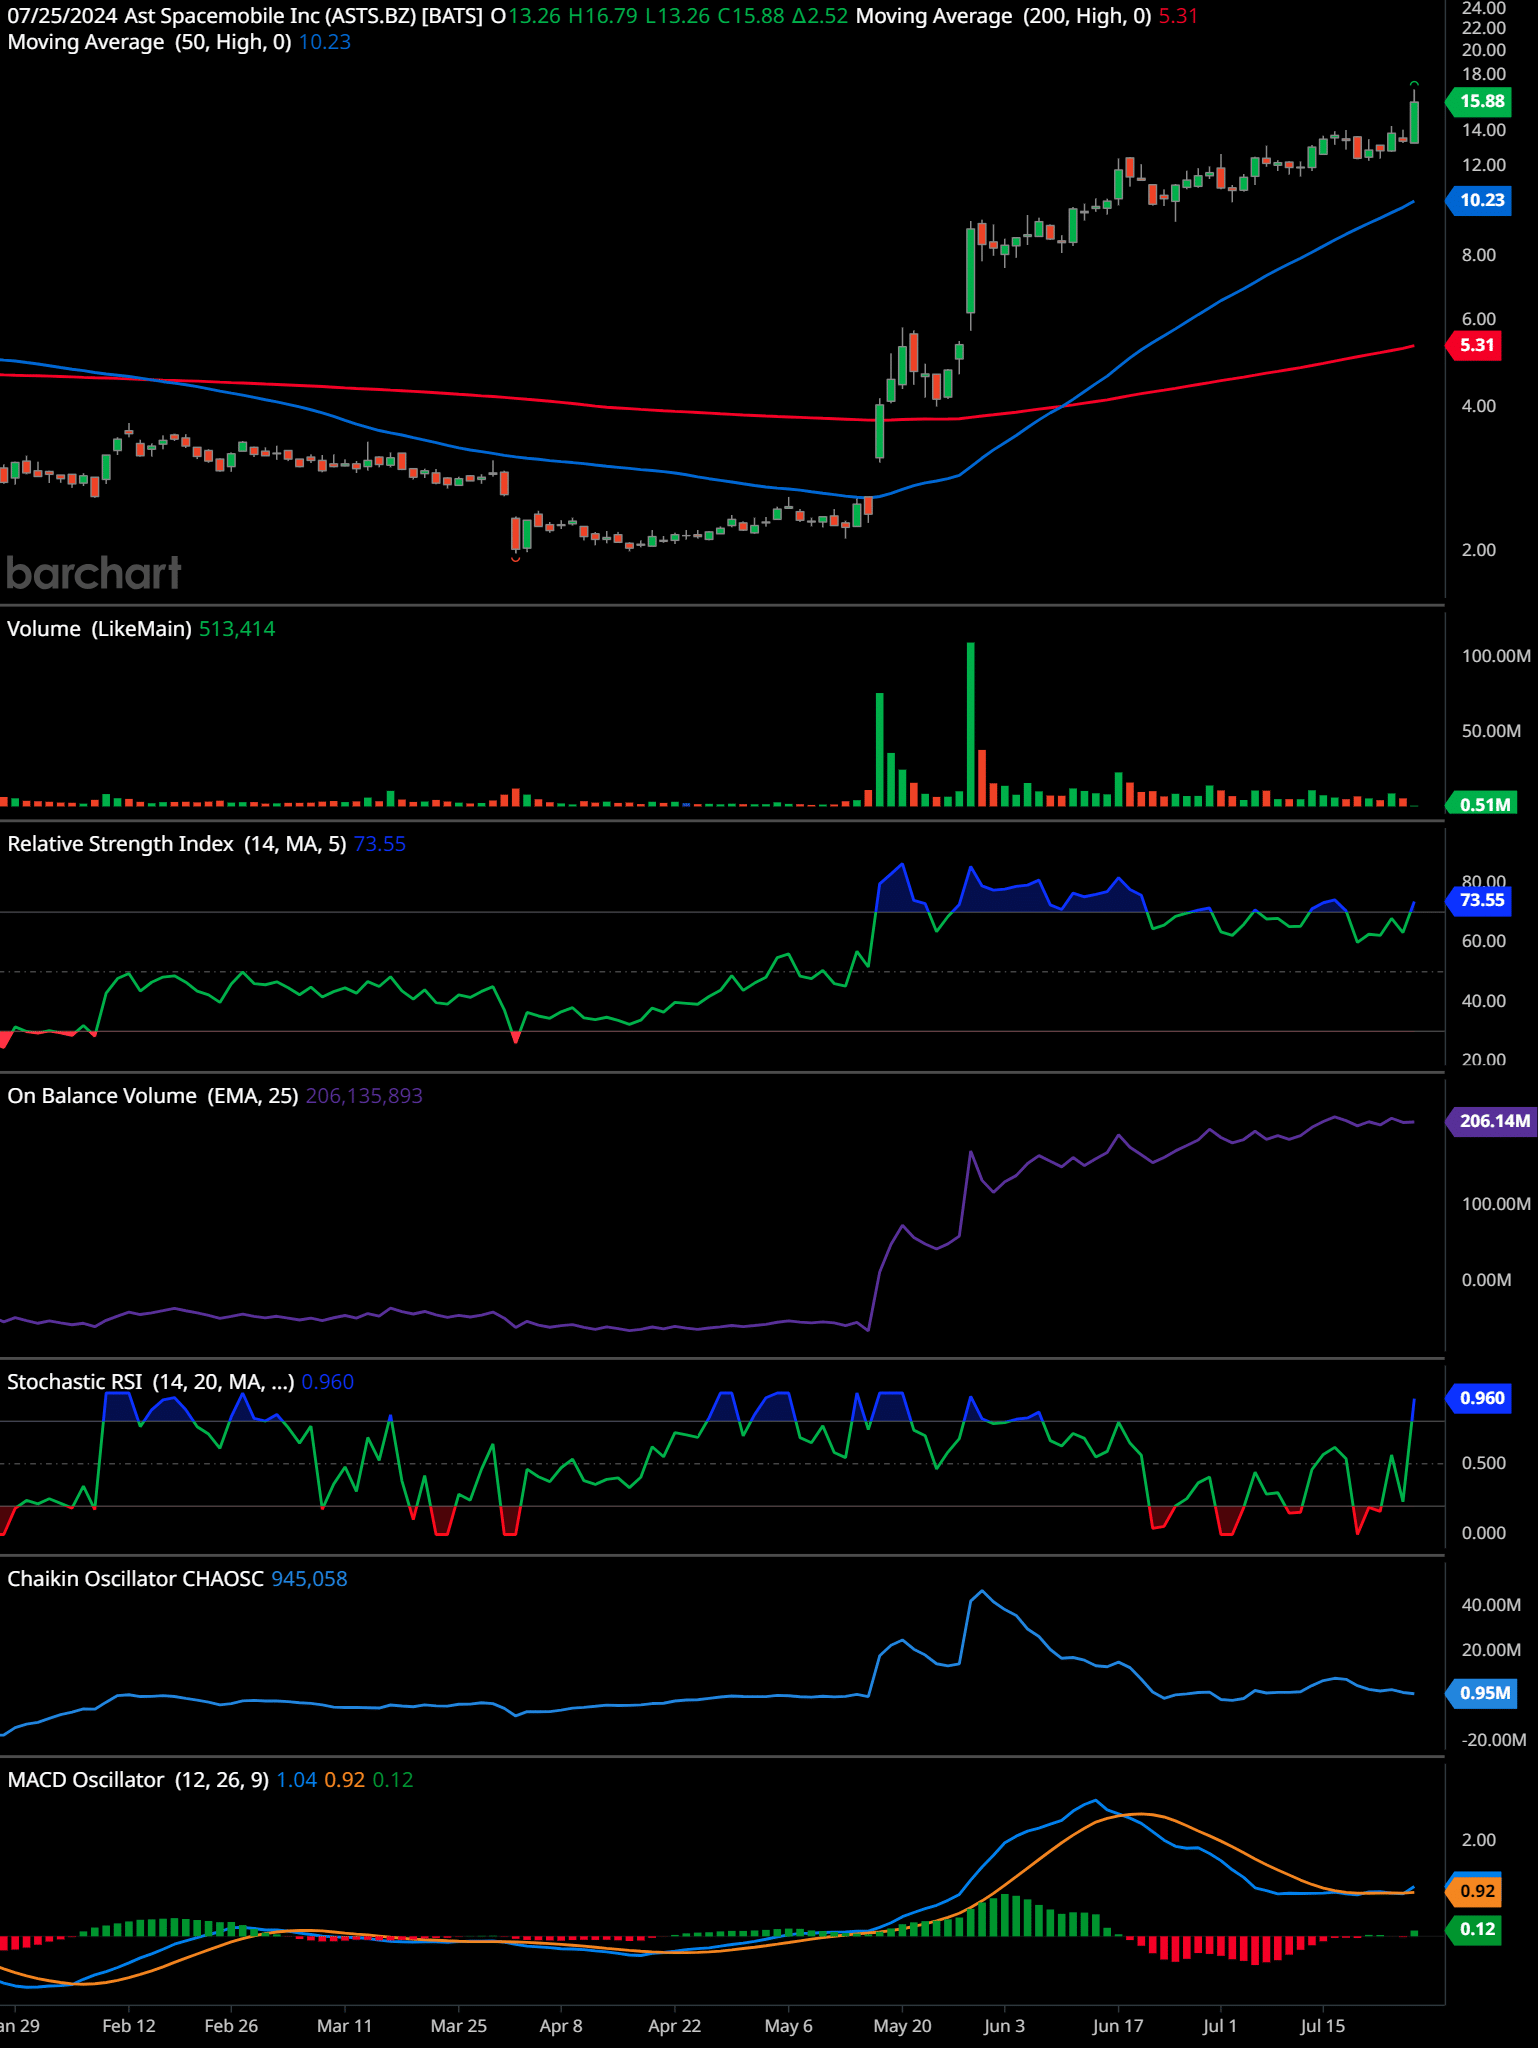Click the -20.00M Chaikin axis label
The width and height of the screenshot is (1538, 2048).
click(1494, 1740)
